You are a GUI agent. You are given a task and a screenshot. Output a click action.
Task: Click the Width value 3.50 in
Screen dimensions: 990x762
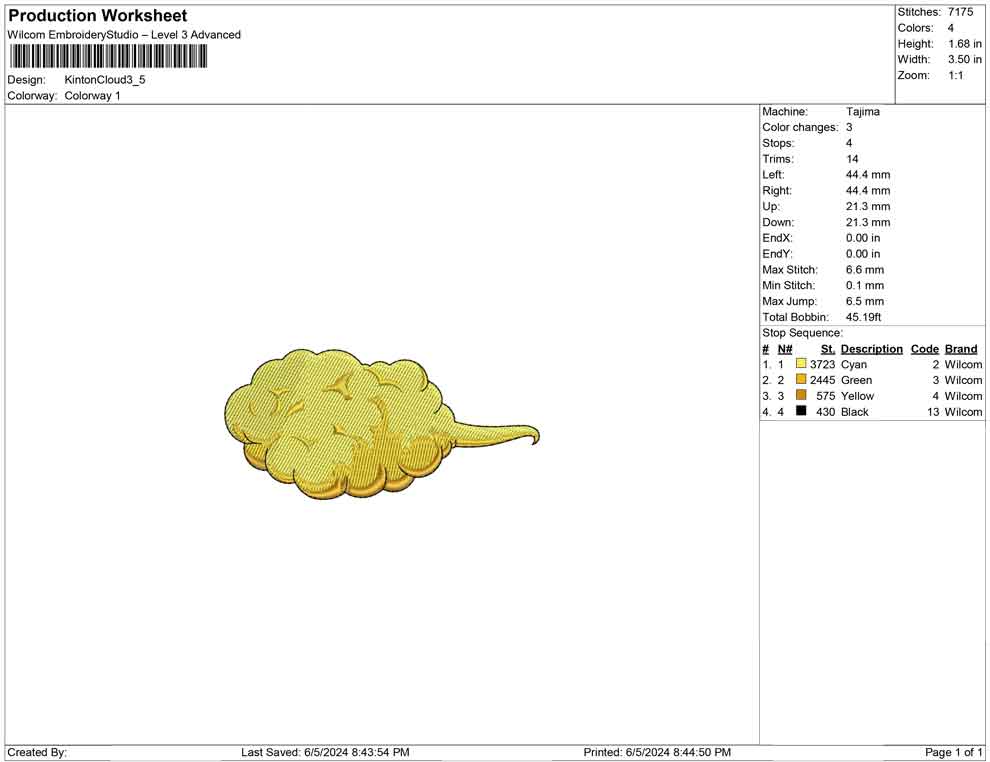[x=965, y=59]
